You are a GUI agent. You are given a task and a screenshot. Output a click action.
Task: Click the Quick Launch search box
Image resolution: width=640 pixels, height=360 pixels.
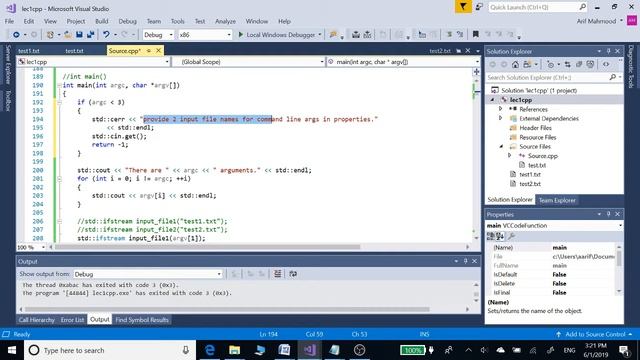click(x=533, y=7)
